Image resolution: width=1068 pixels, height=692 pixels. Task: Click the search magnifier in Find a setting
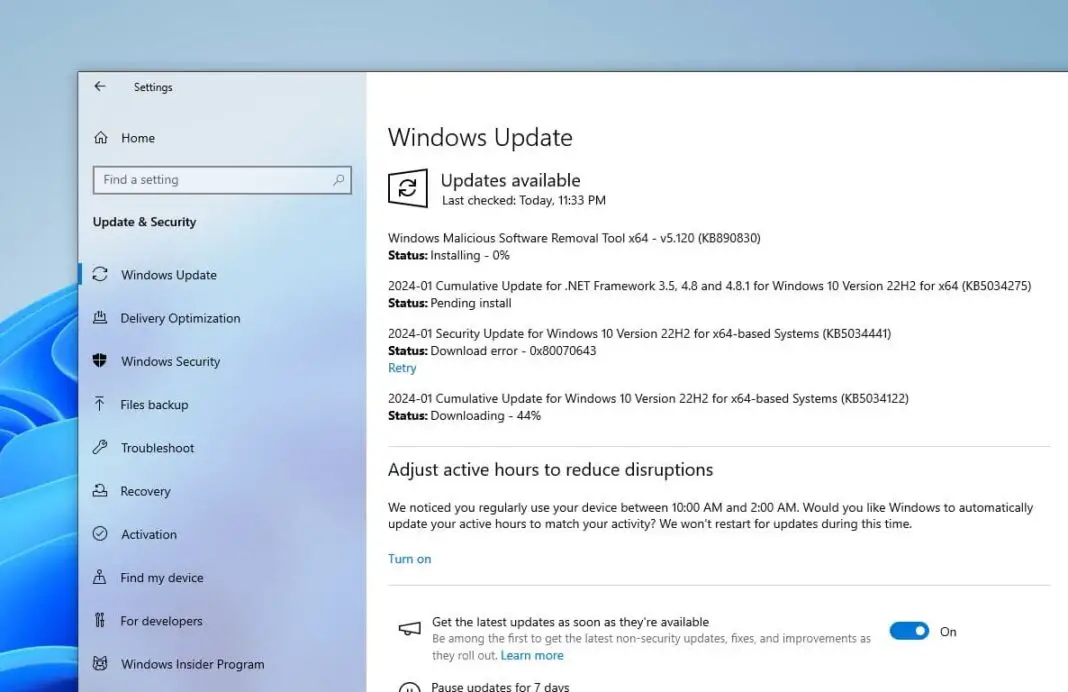click(x=339, y=180)
